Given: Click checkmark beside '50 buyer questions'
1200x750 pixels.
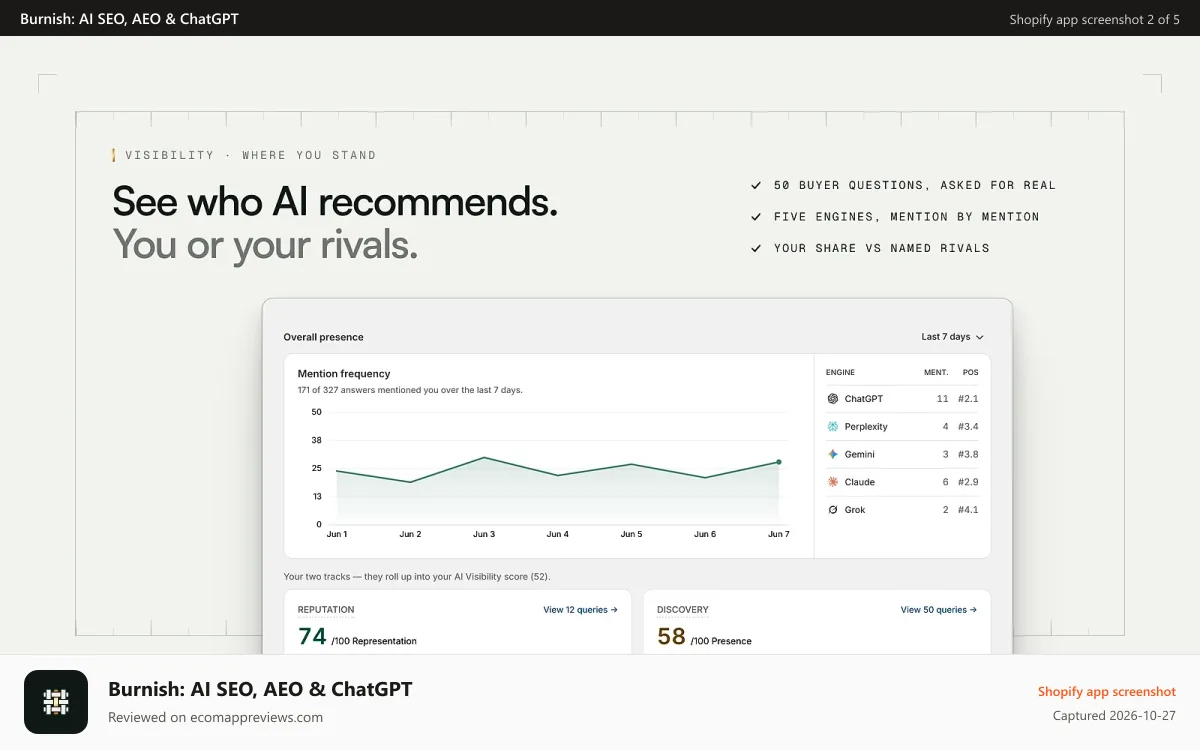Looking at the screenshot, I should coord(756,185).
